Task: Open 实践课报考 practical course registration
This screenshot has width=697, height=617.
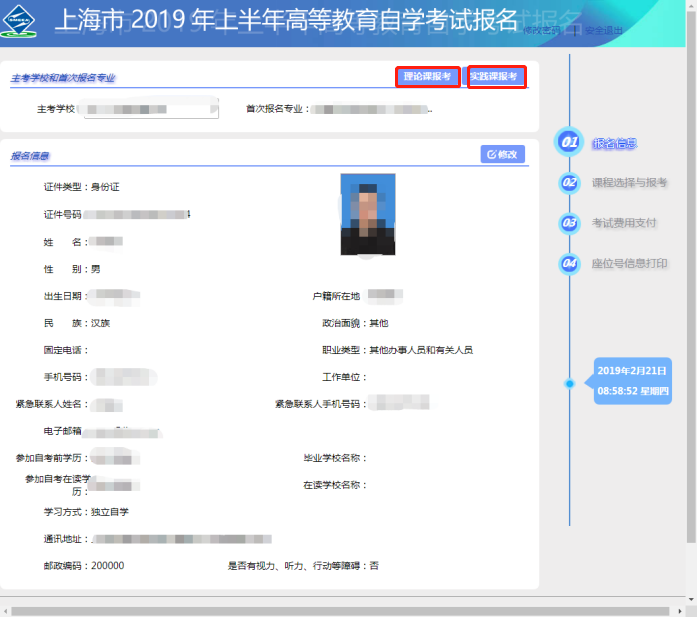Action: pyautogui.click(x=496, y=77)
